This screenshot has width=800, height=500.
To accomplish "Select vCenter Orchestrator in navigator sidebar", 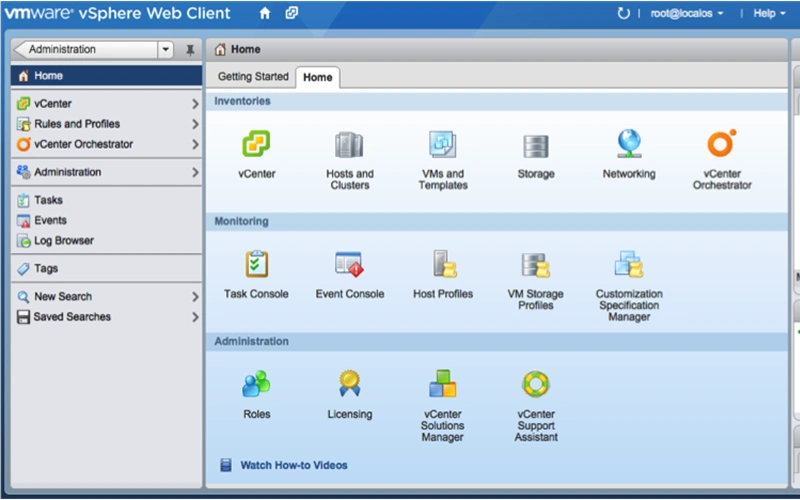I will [106, 144].
